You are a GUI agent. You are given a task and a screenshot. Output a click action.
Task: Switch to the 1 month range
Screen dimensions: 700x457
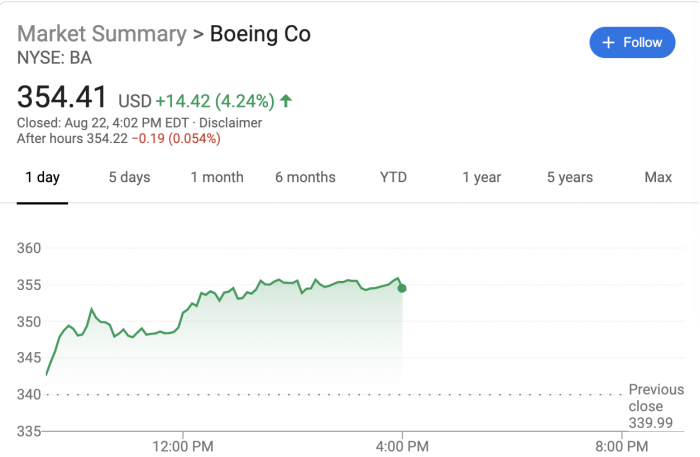tap(217, 177)
